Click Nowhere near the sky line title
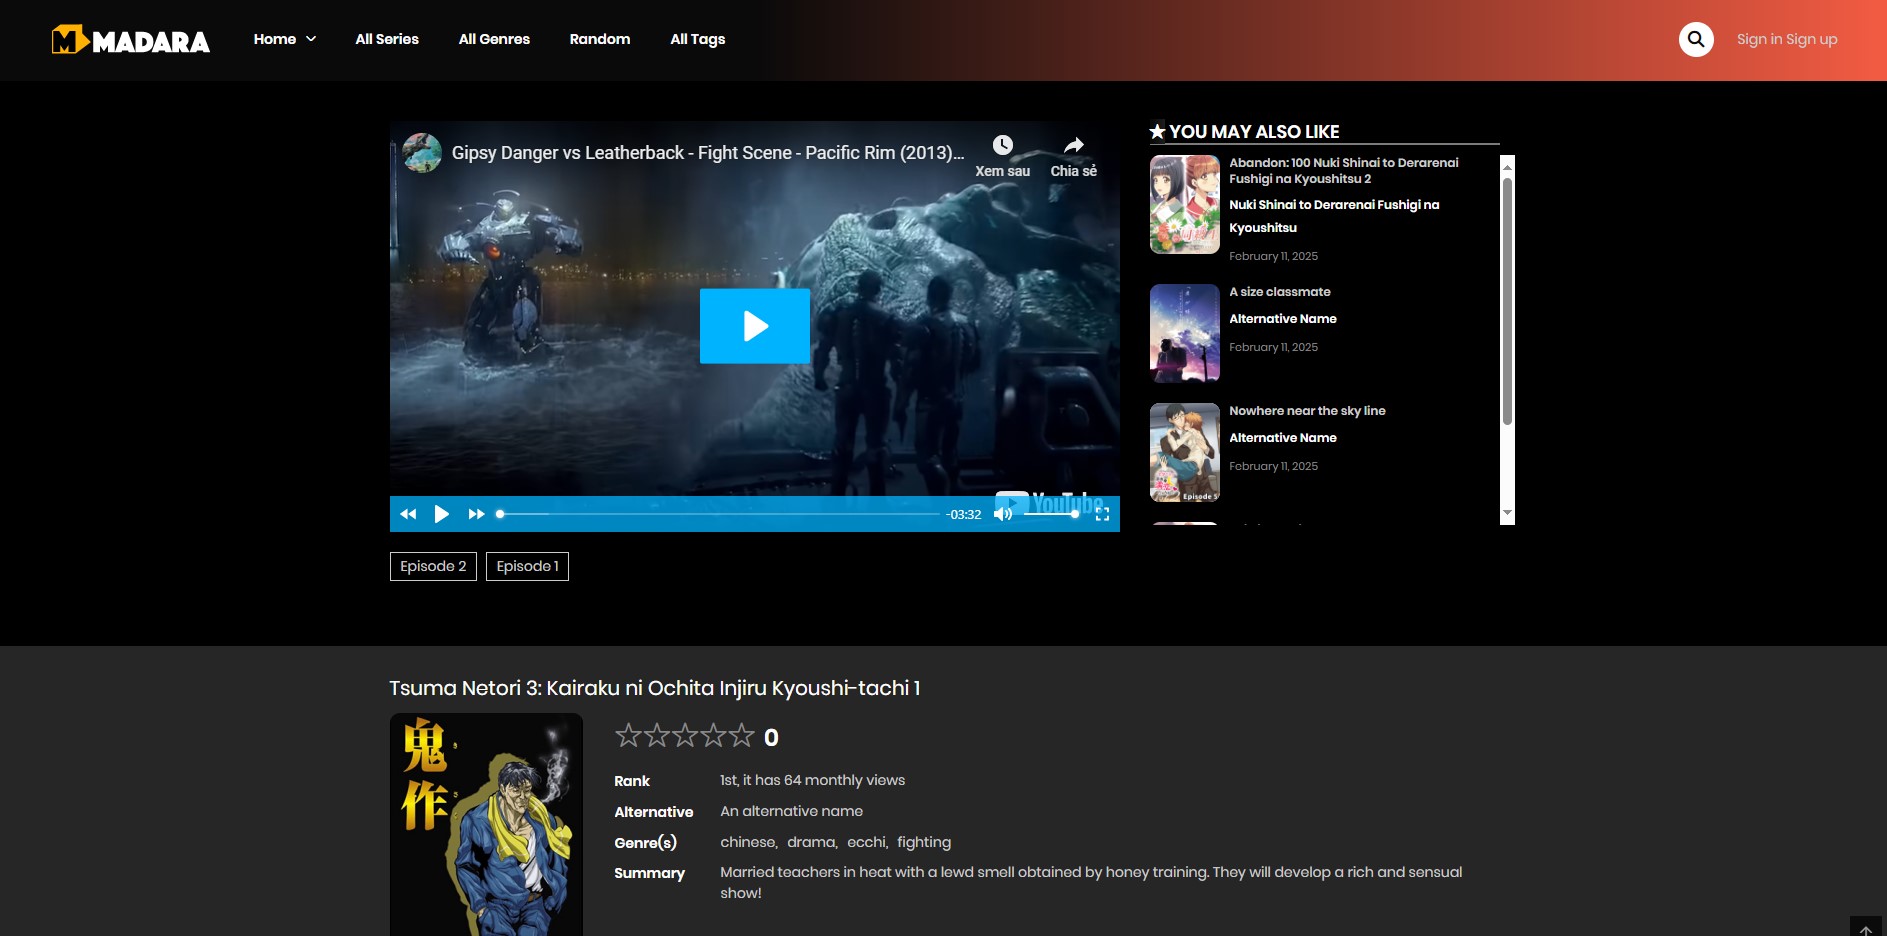The width and height of the screenshot is (1887, 936). point(1307,411)
